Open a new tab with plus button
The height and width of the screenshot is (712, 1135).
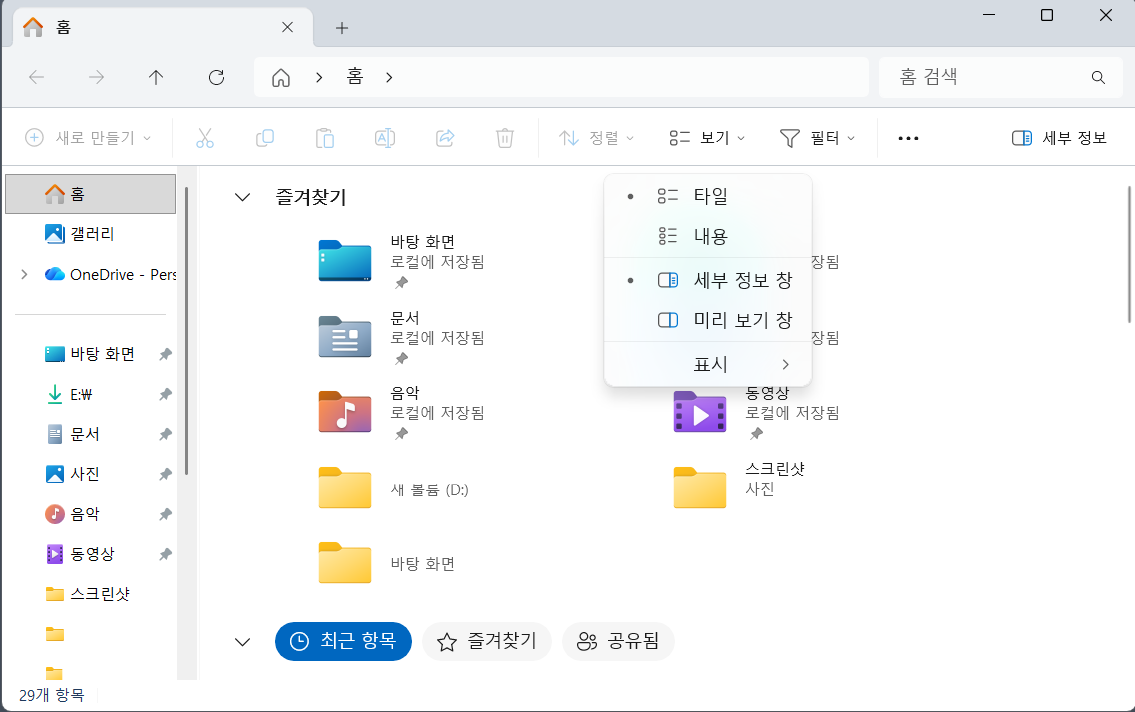point(342,28)
